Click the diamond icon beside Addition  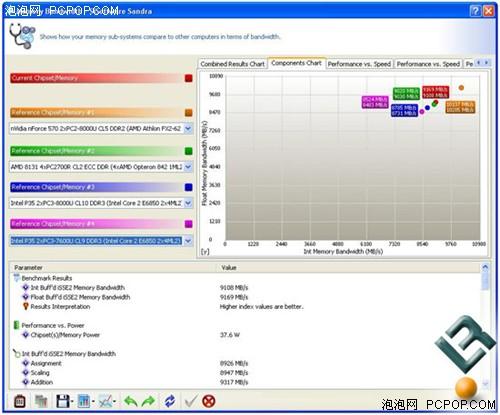(25, 382)
